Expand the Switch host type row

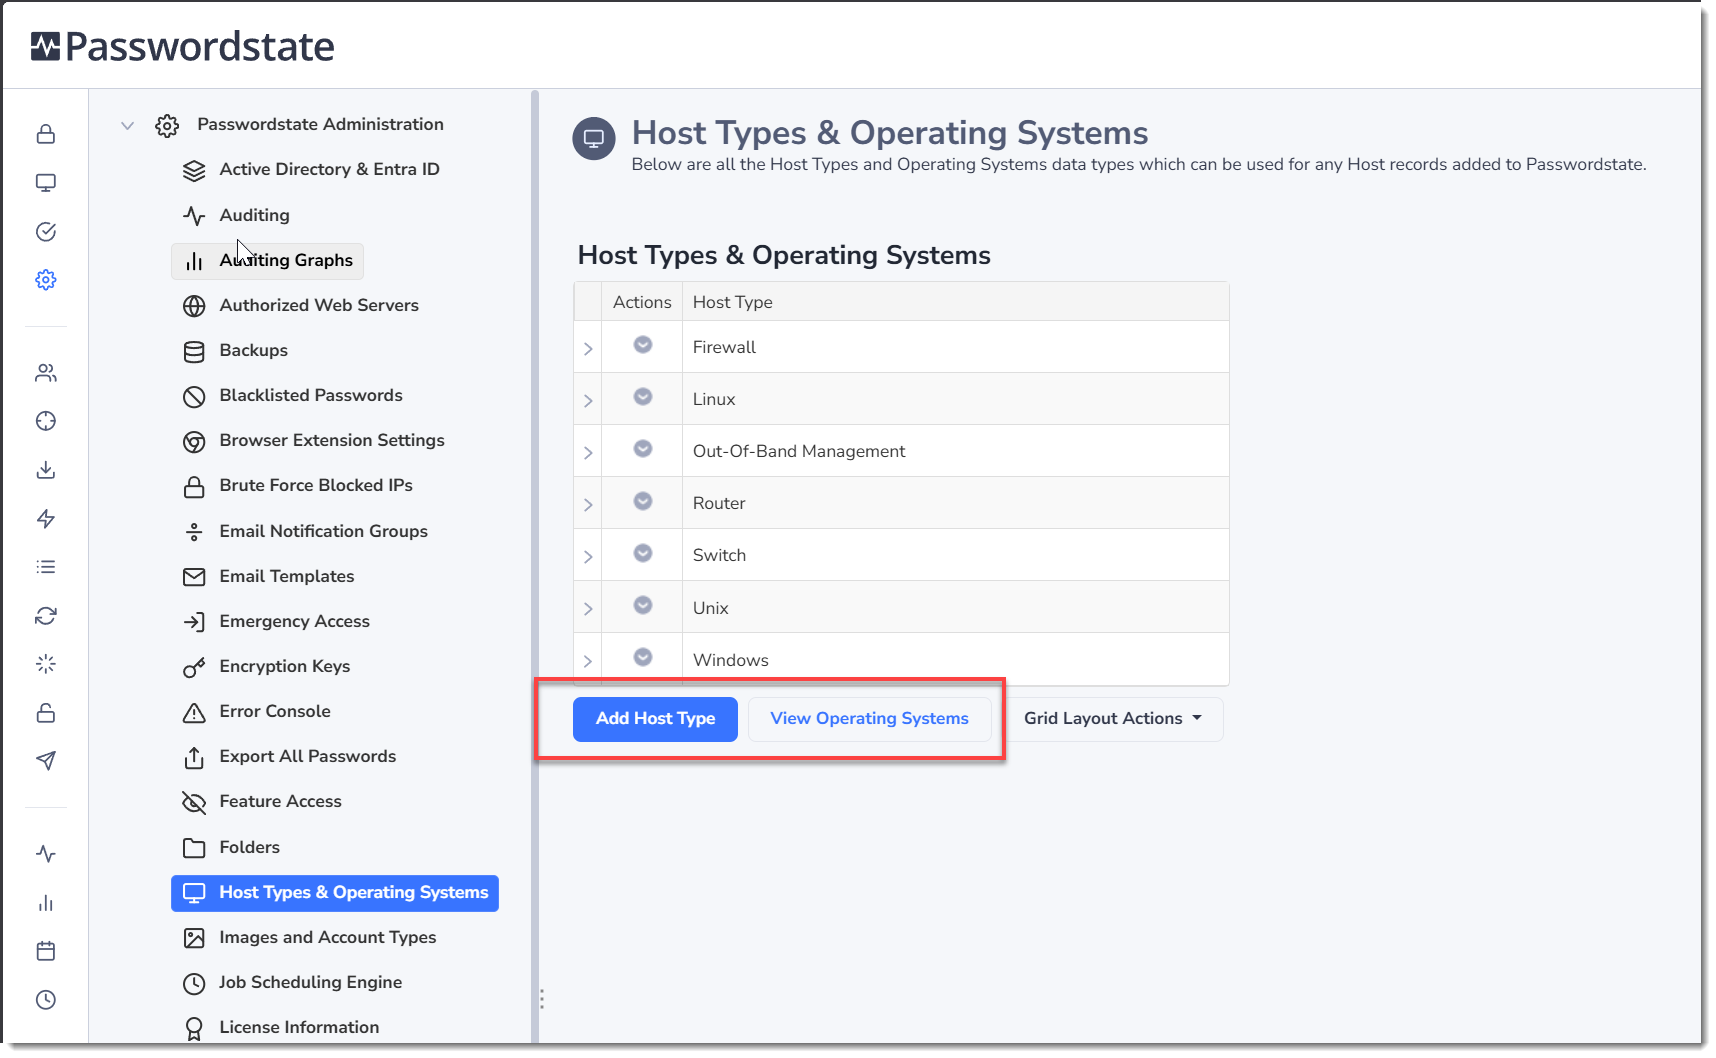point(588,556)
